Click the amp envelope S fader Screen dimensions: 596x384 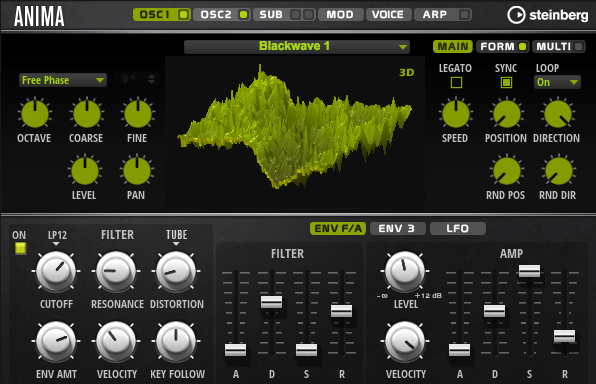tap(529, 271)
